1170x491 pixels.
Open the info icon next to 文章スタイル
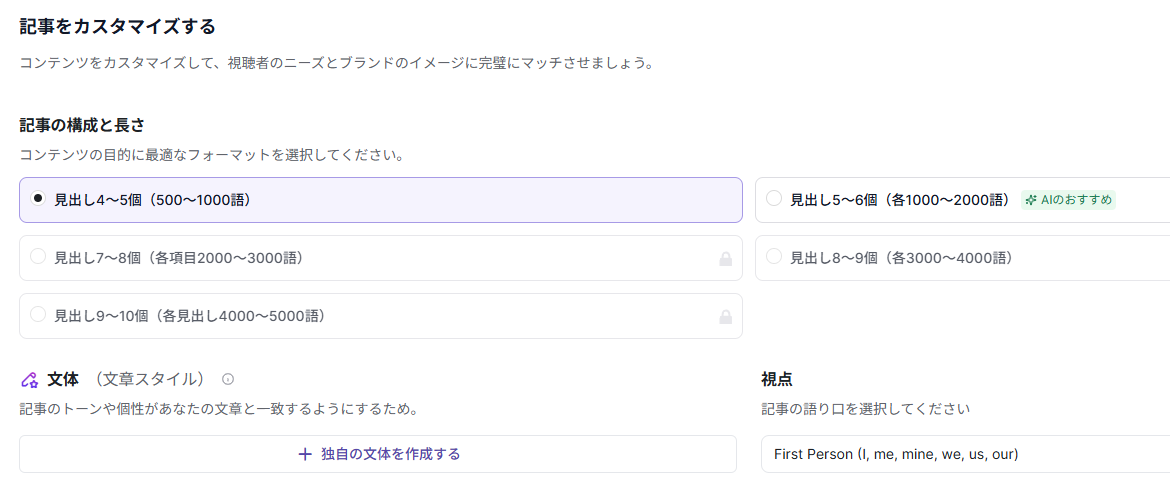click(228, 380)
